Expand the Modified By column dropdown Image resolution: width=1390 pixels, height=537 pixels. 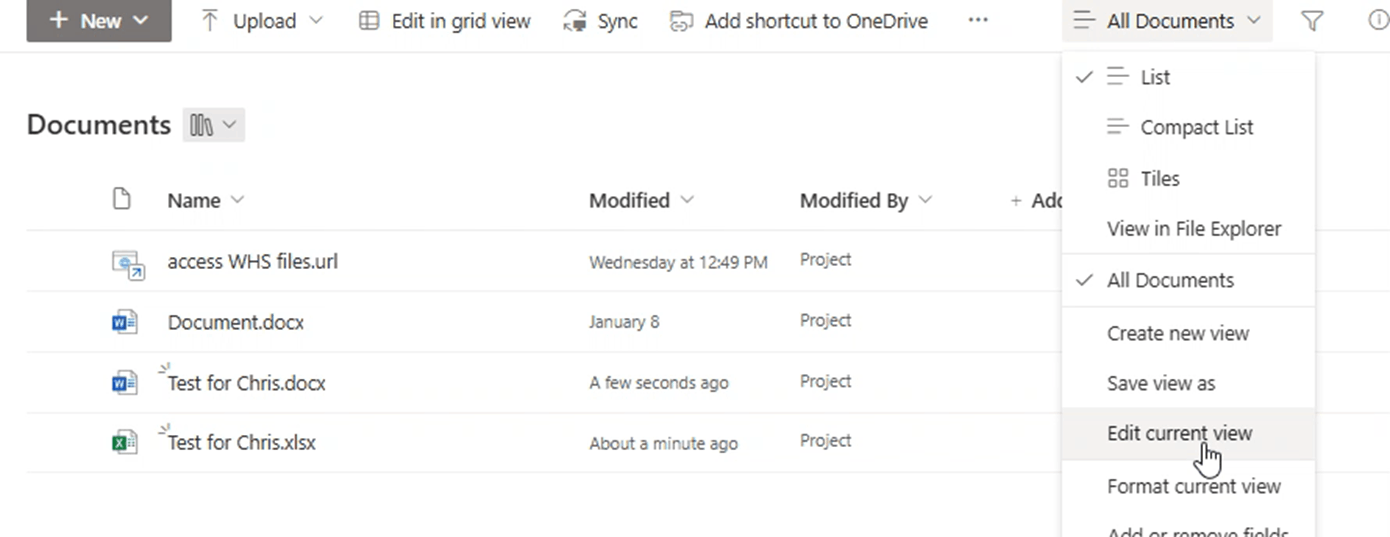click(925, 200)
